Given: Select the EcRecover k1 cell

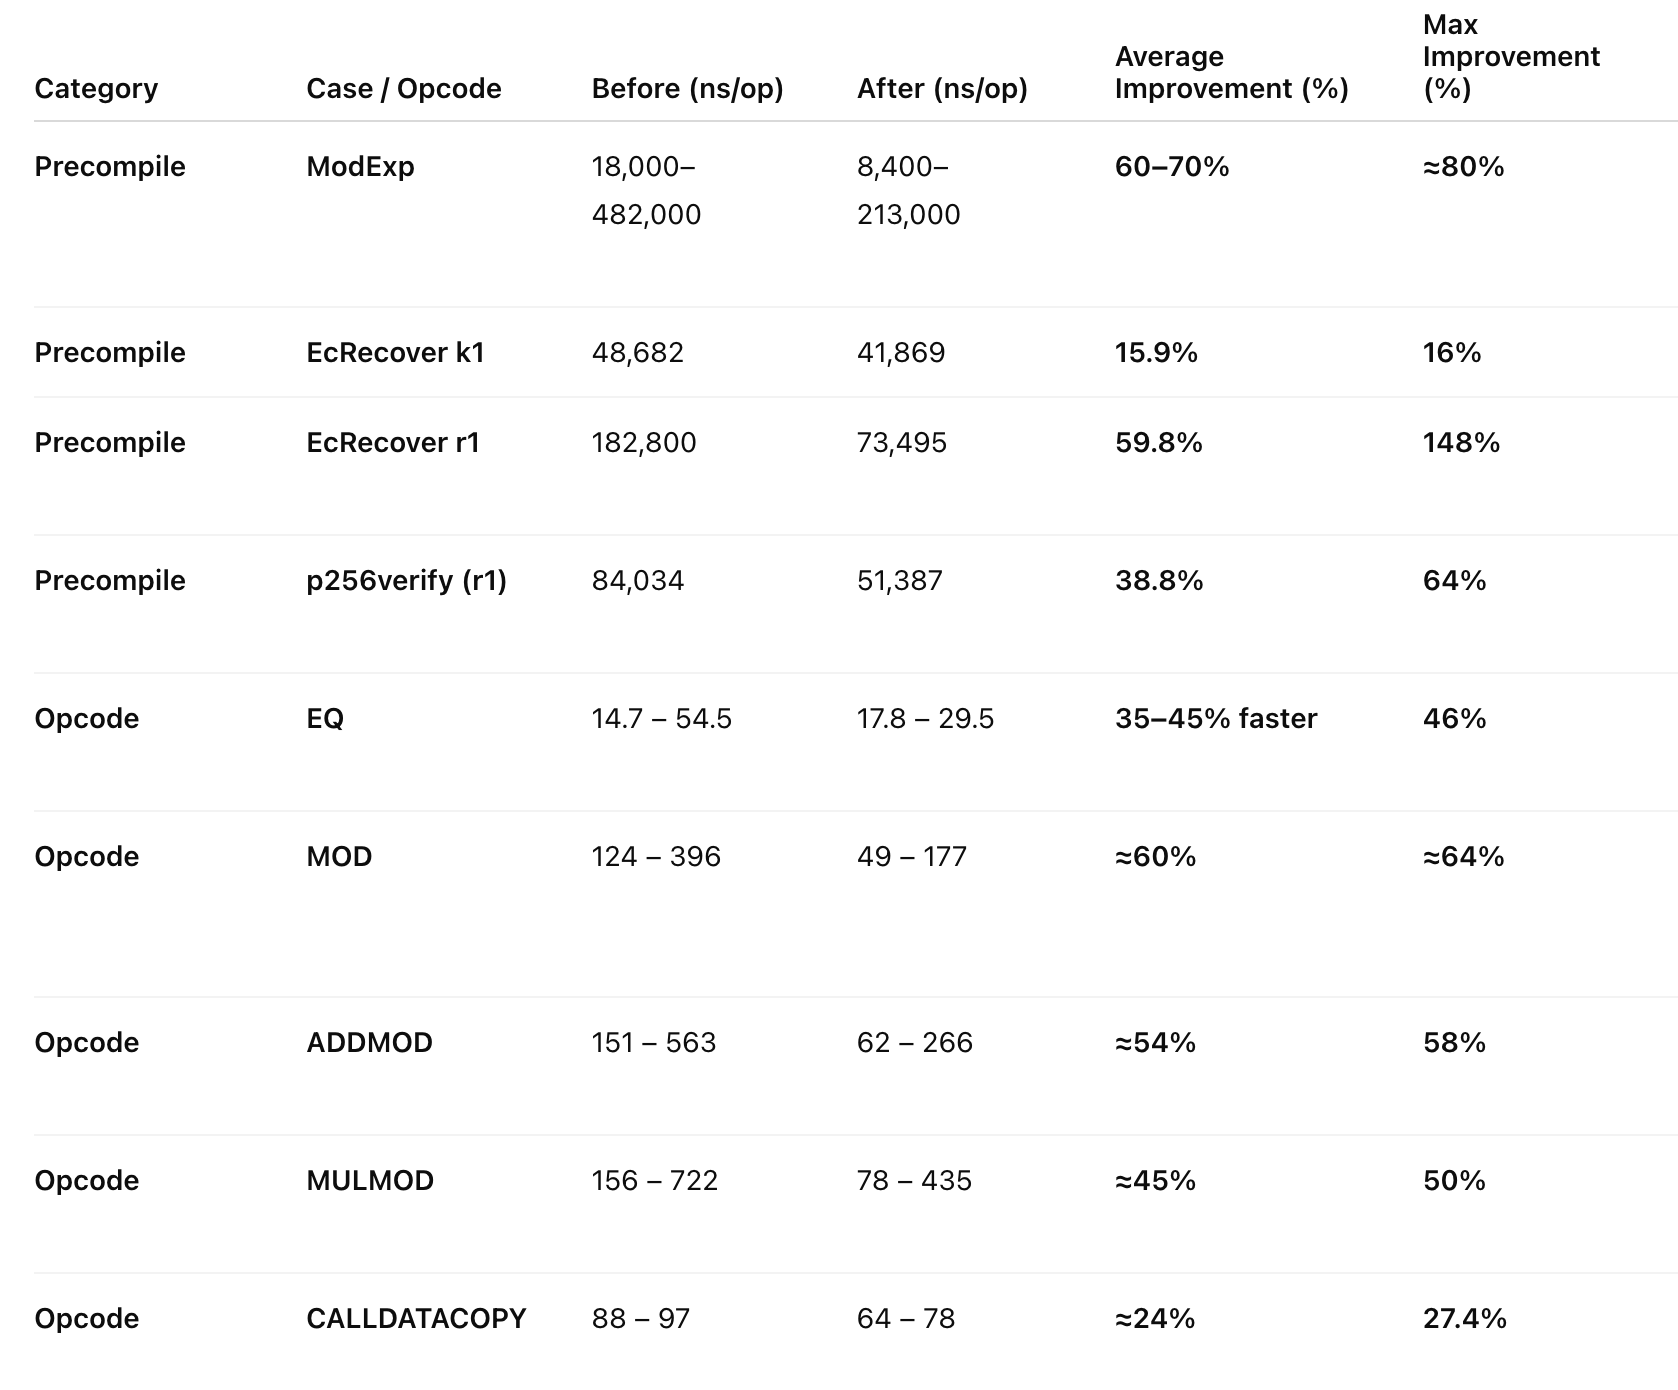Looking at the screenshot, I should [x=395, y=353].
